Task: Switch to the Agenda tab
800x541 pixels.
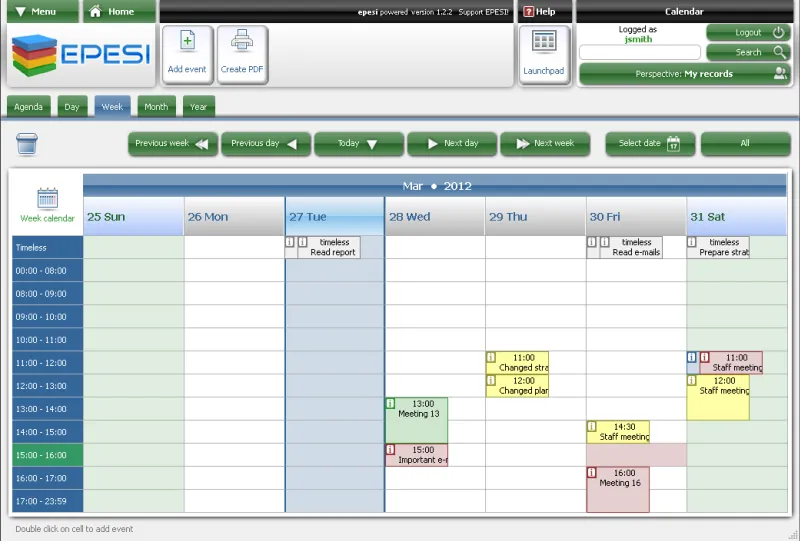Action: (29, 107)
